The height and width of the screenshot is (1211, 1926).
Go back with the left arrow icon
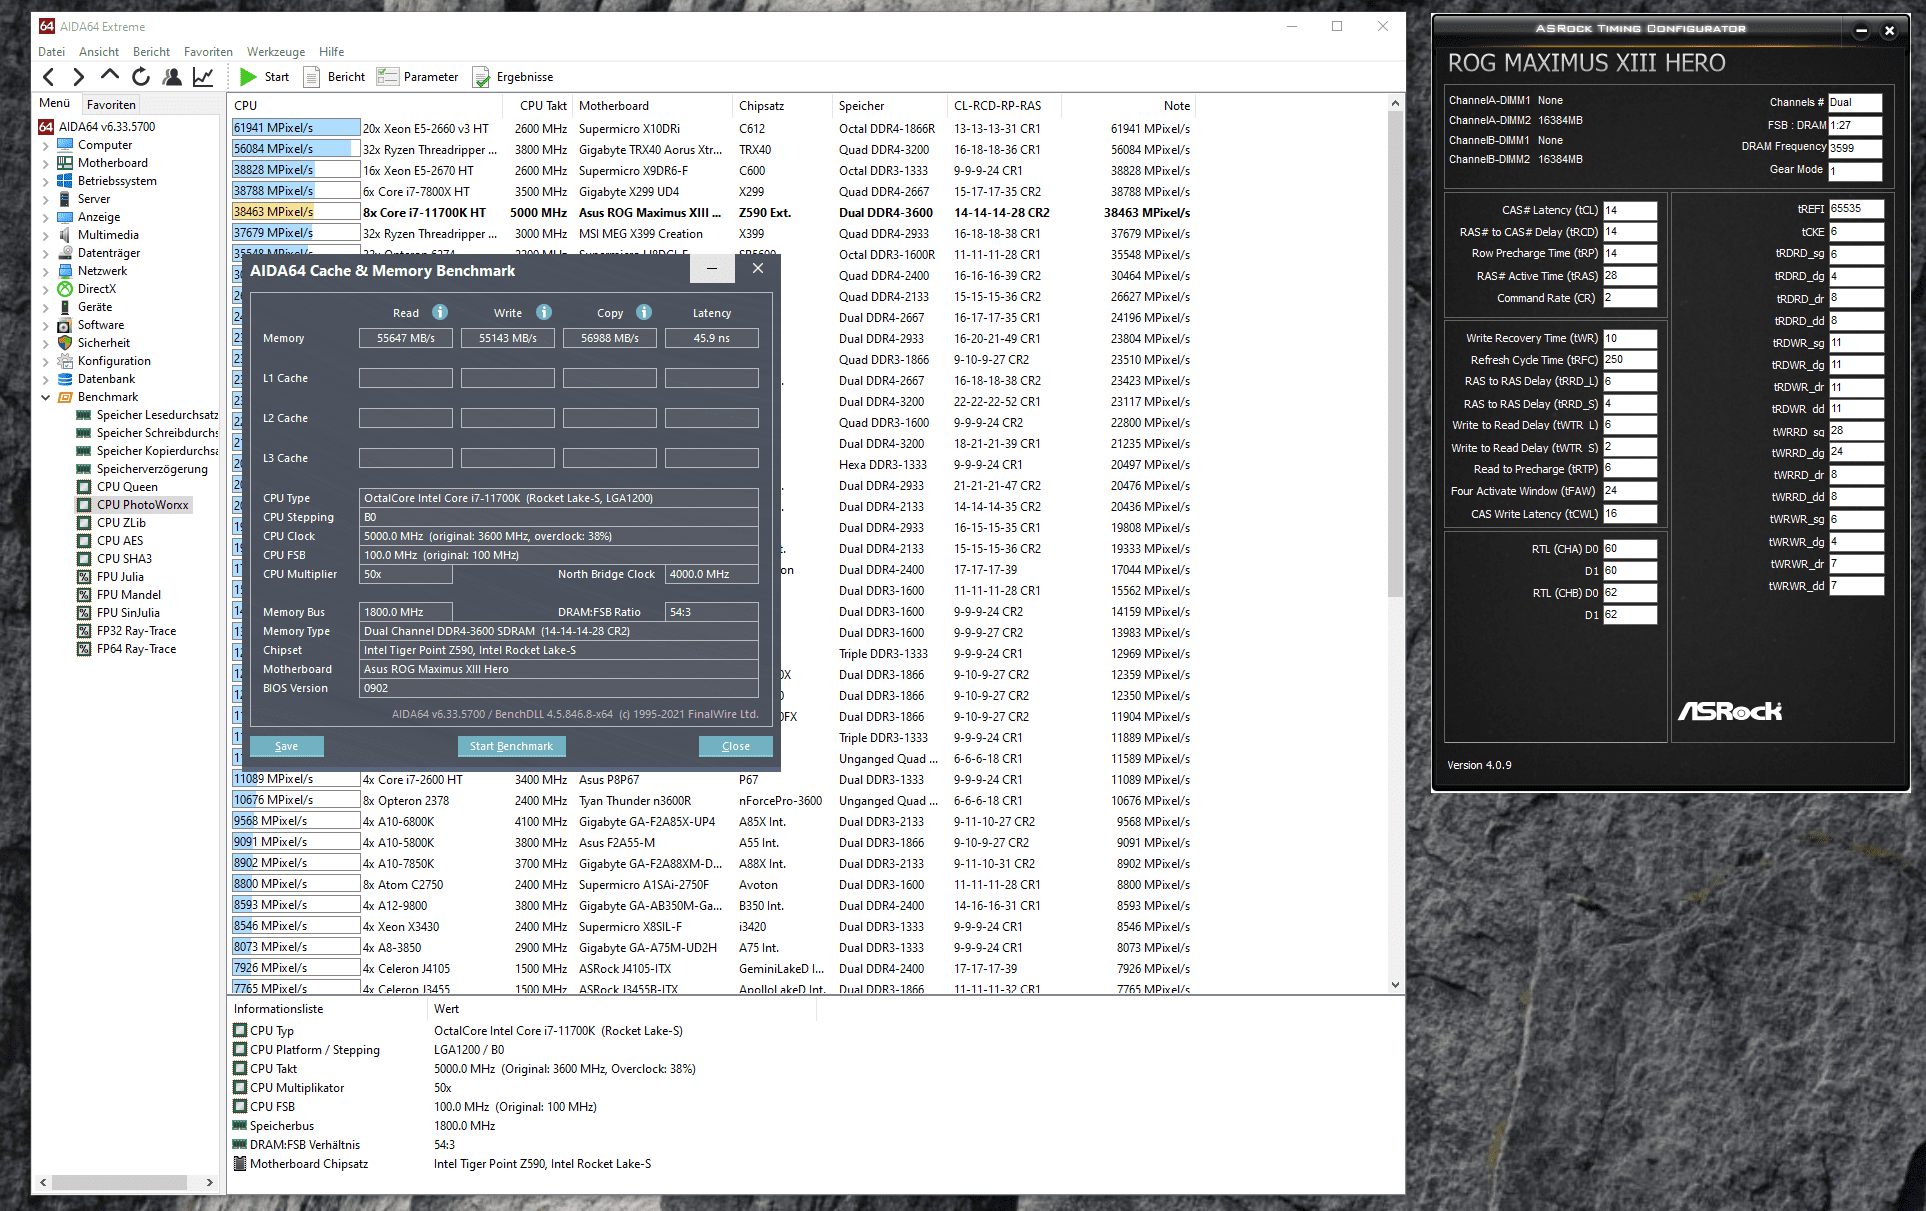coord(49,77)
